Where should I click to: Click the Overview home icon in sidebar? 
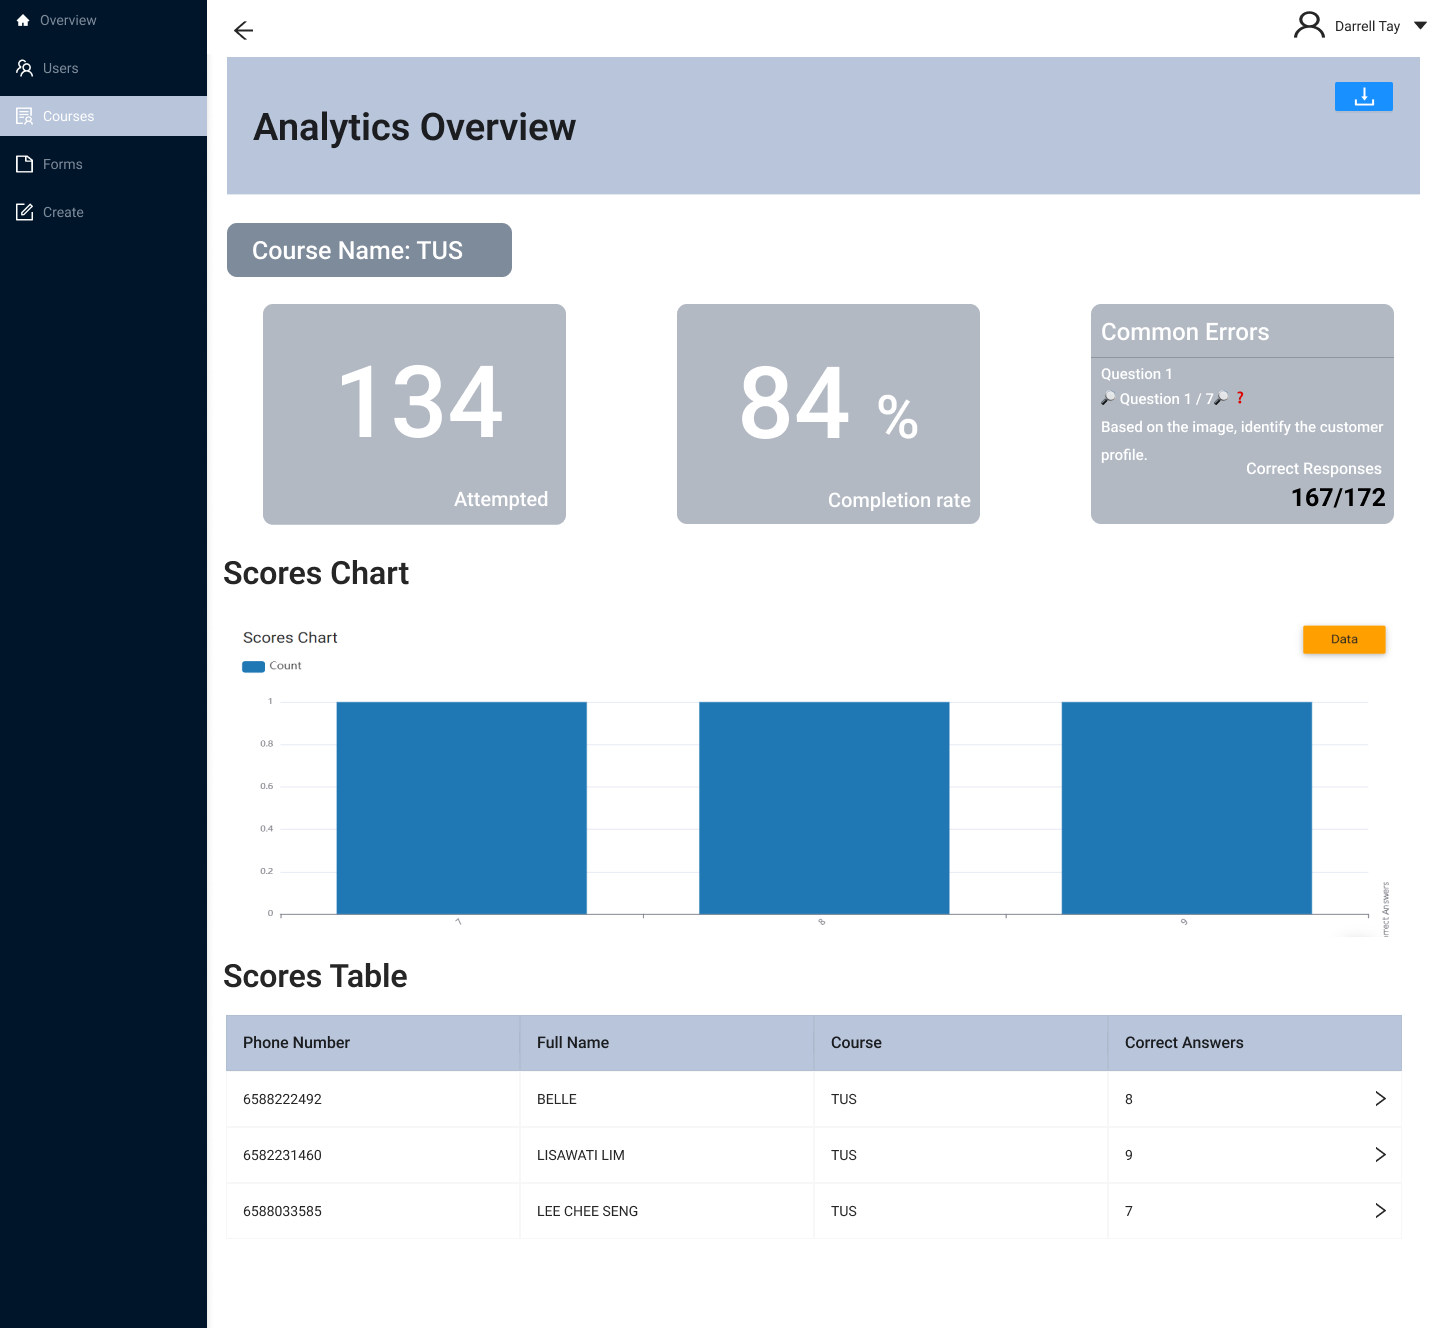point(23,20)
